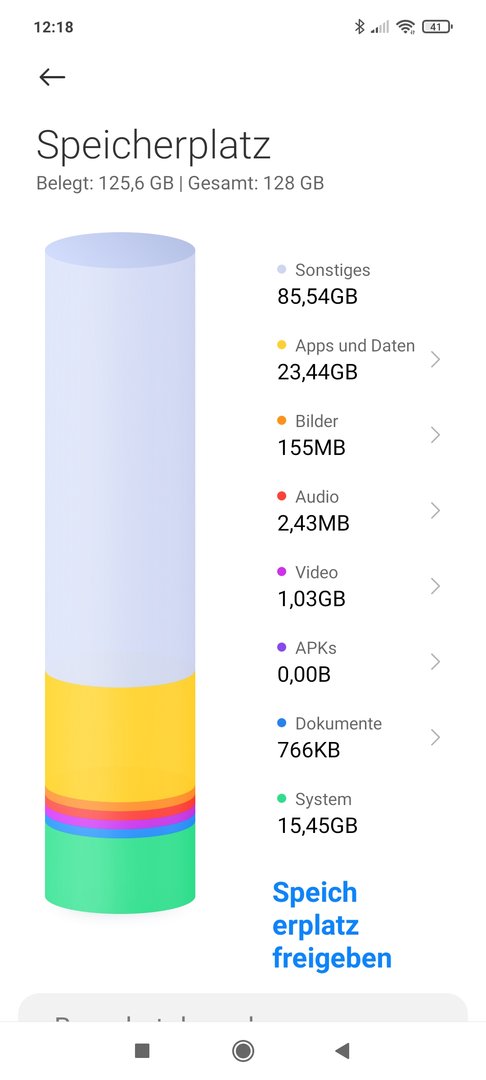Tap the back arrow icon
This screenshot has width=486, height=1080.
52,77
